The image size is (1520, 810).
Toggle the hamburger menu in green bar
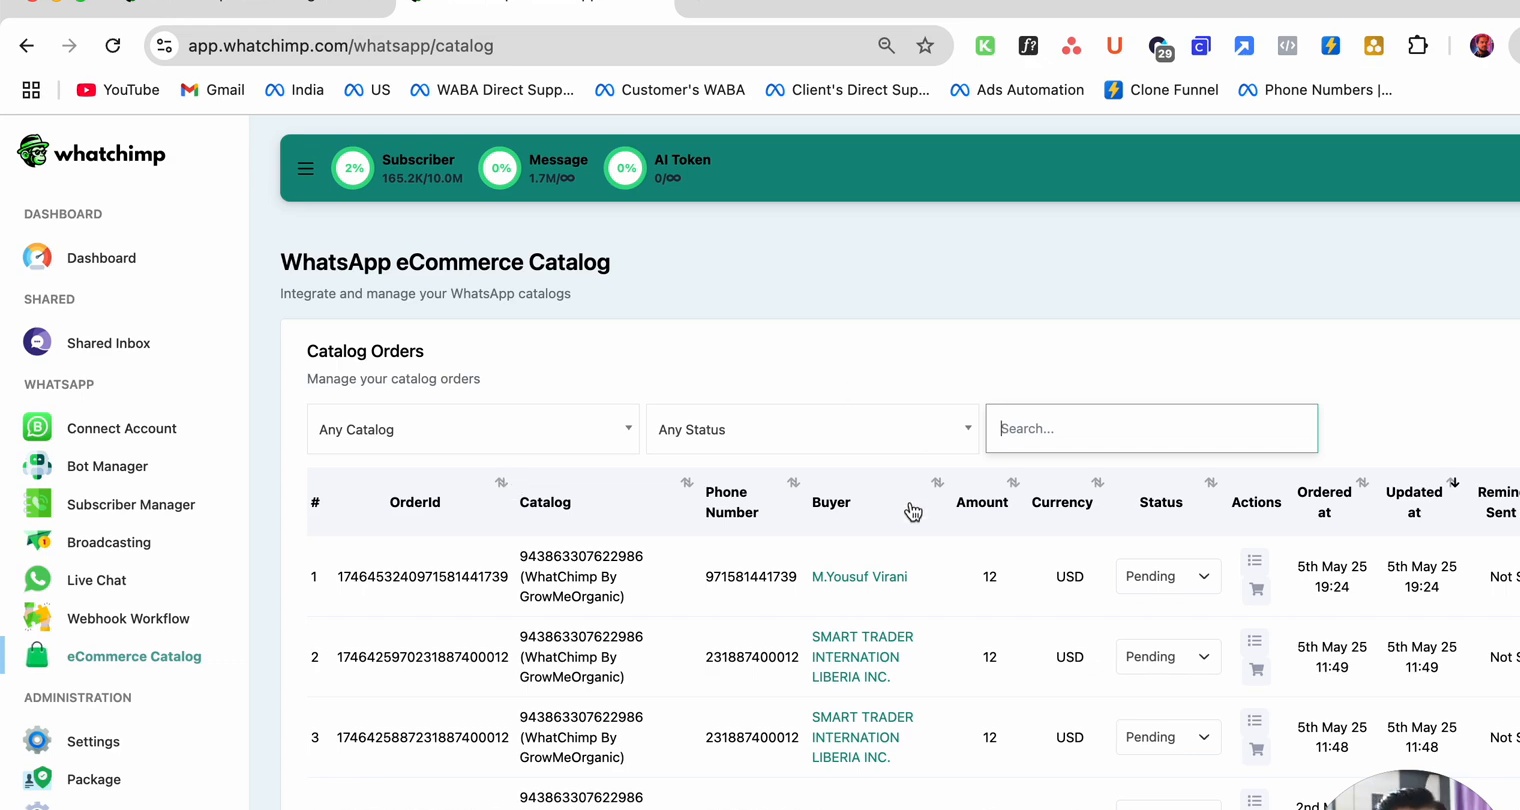coord(306,168)
